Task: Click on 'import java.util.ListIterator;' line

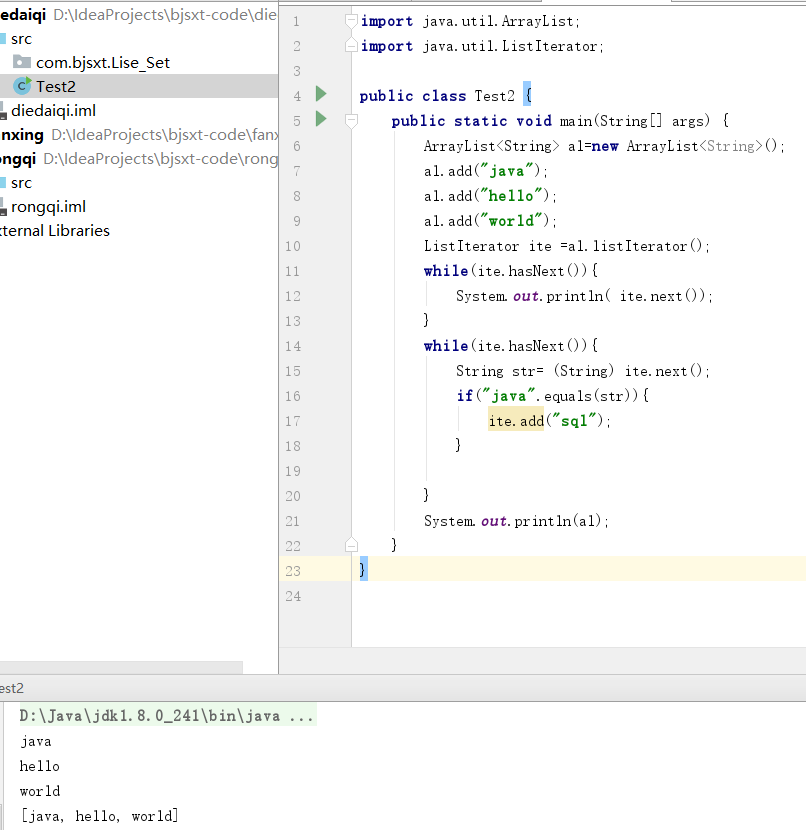Action: point(482,46)
